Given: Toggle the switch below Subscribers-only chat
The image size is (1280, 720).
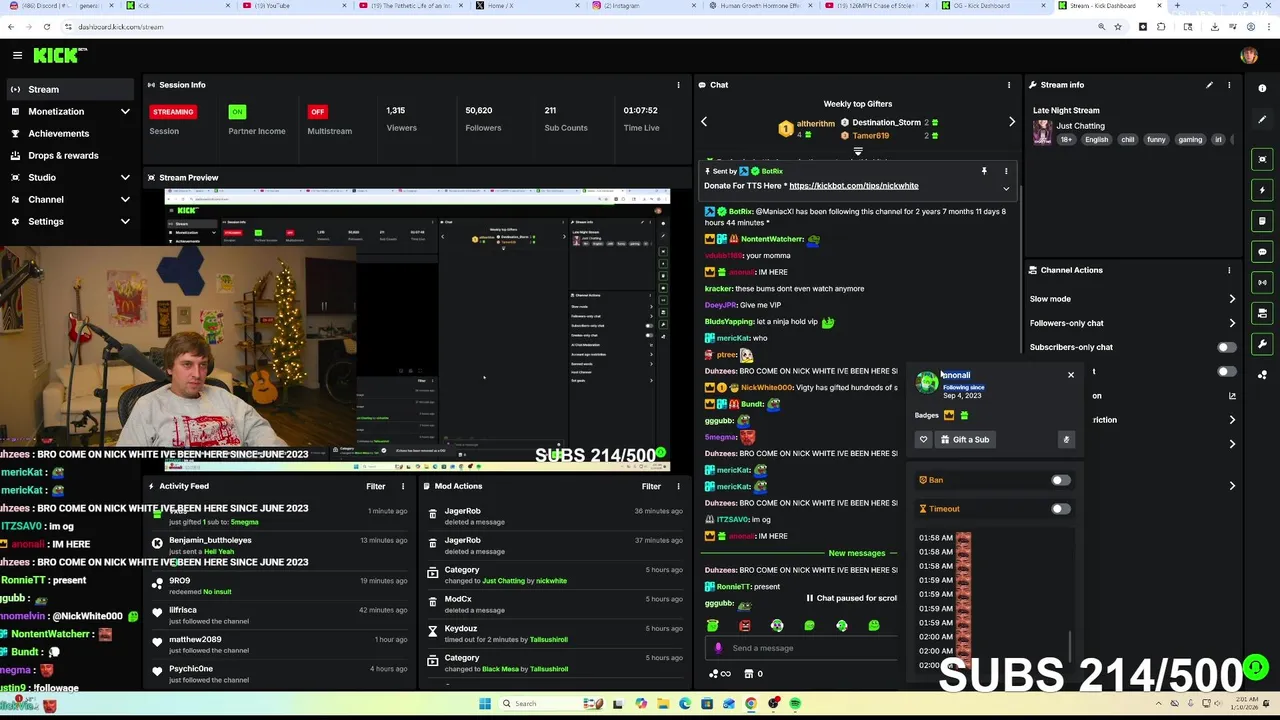Looking at the screenshot, I should 1226,371.
